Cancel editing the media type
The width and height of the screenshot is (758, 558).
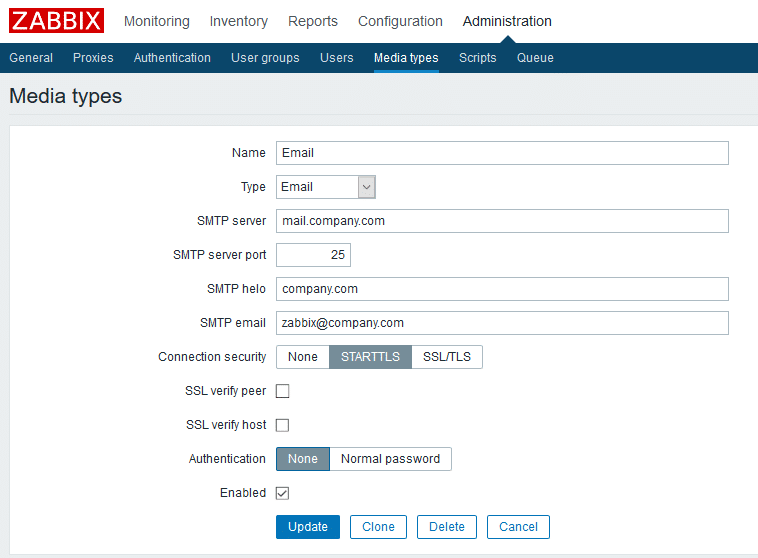(x=518, y=527)
